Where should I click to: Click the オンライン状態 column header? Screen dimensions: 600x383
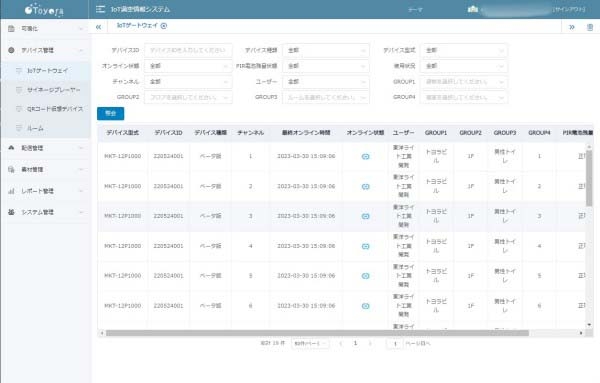point(365,133)
